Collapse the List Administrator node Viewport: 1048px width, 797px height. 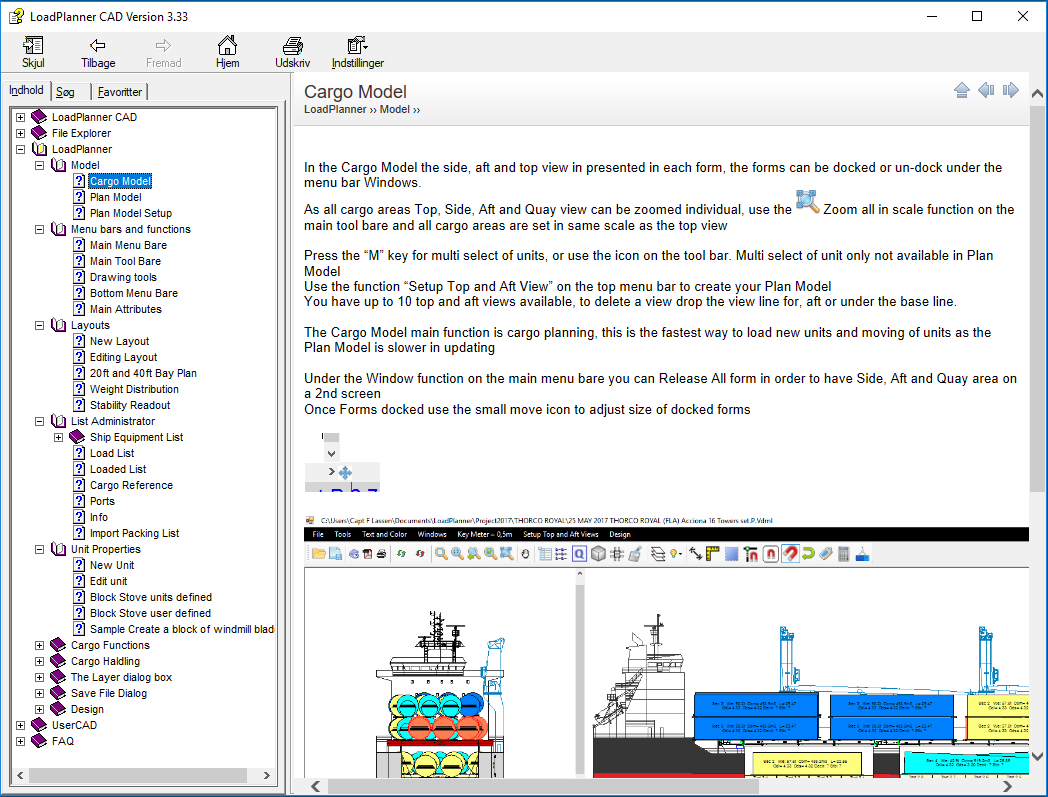(39, 421)
